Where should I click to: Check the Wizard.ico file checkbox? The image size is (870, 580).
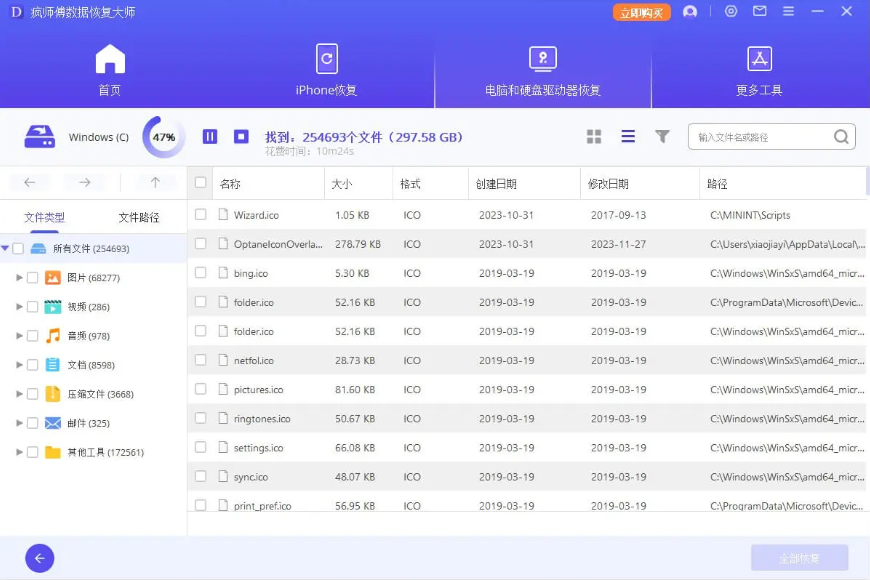[200, 215]
